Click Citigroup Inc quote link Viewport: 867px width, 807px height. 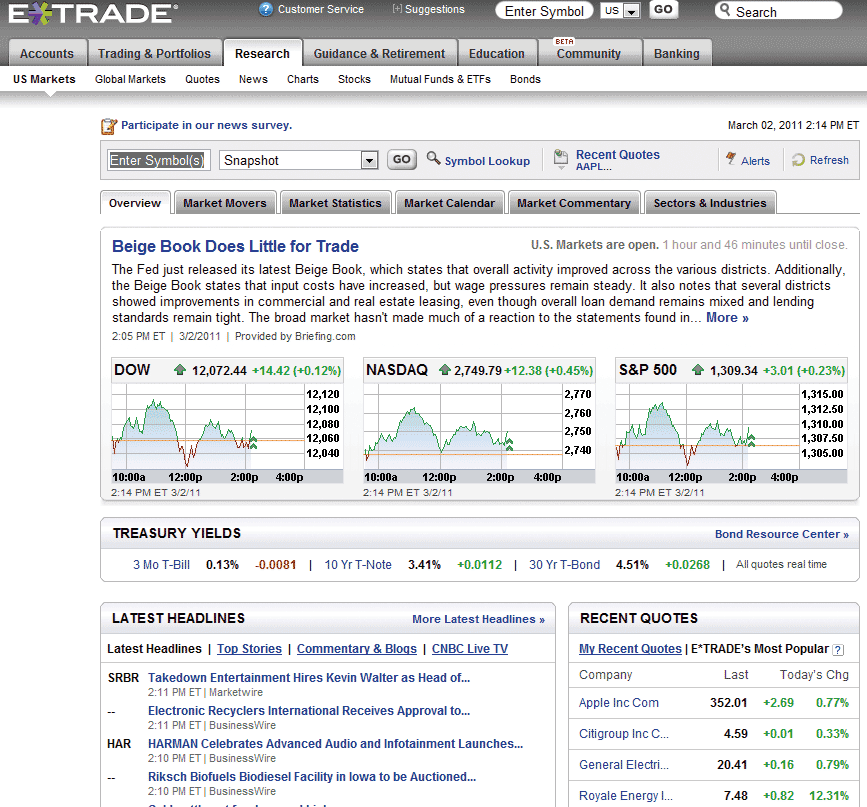click(624, 734)
